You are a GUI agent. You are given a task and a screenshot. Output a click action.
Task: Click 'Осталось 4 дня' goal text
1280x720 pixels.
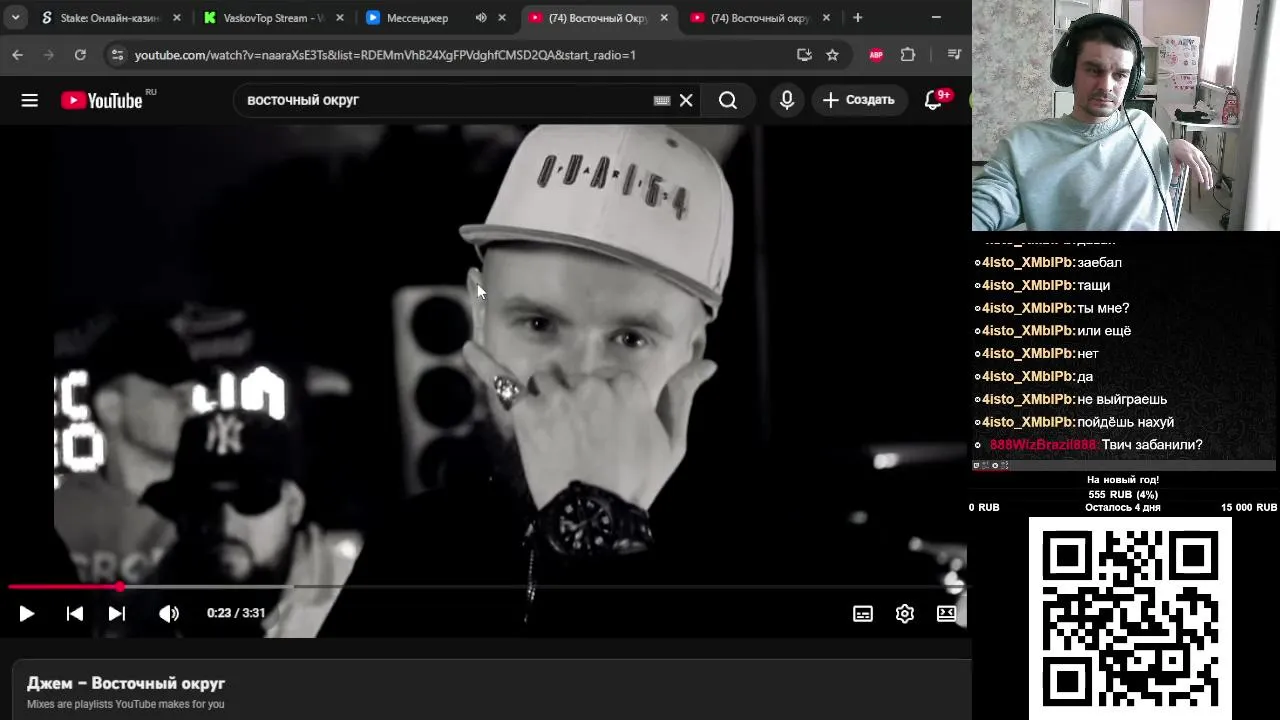1123,508
